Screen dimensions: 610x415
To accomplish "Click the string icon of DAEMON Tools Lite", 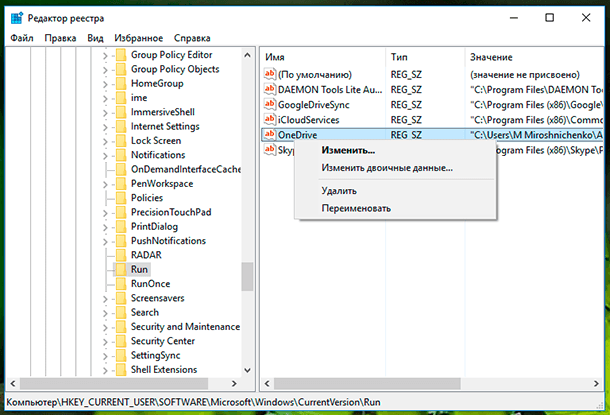I will [x=270, y=89].
